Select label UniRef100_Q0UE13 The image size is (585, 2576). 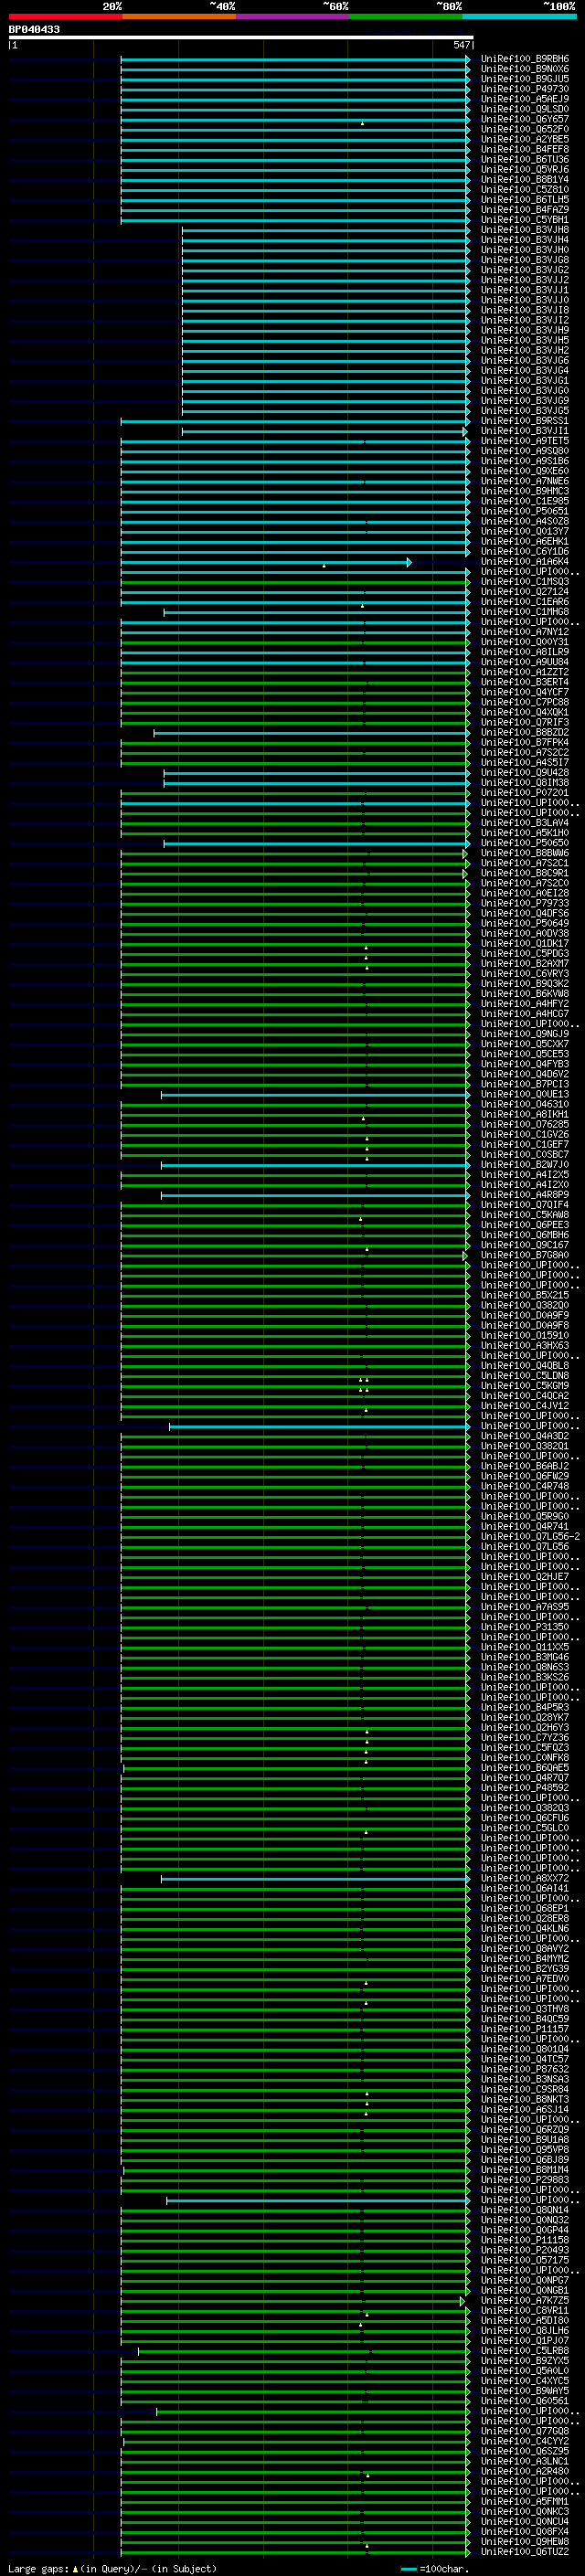coord(525,1094)
